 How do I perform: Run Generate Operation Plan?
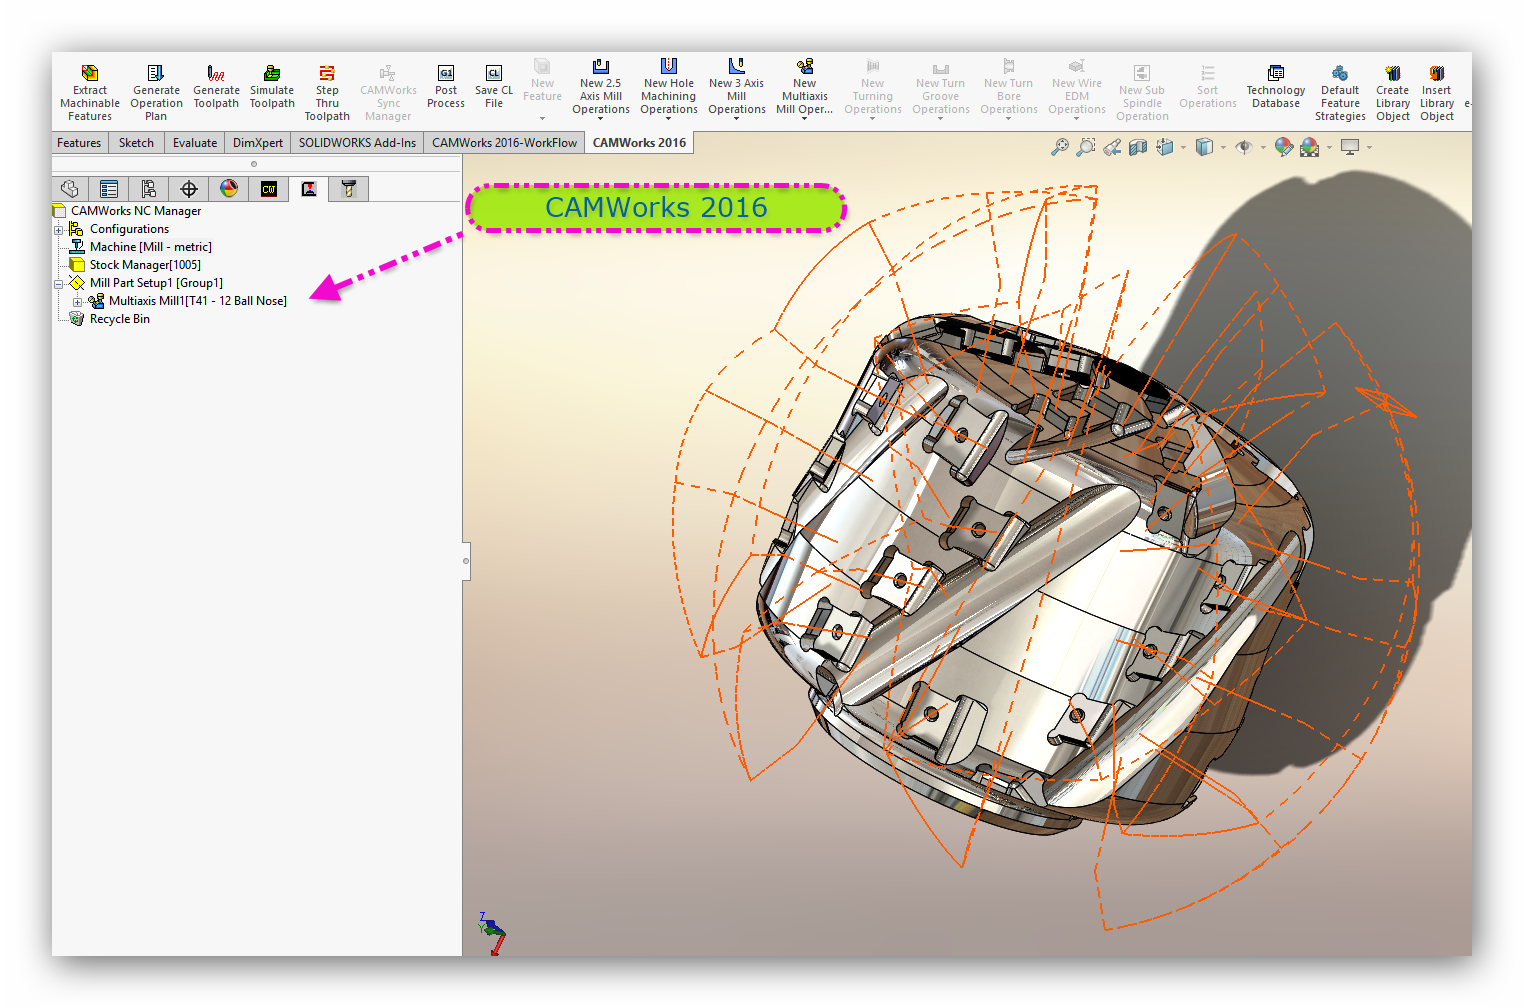point(156,73)
